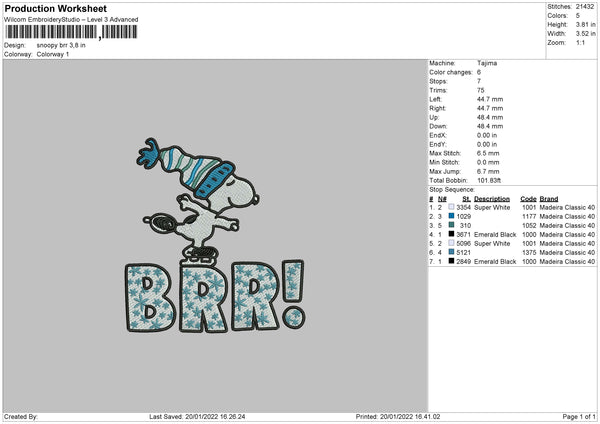Click the 'St.' column header

coord(466,199)
